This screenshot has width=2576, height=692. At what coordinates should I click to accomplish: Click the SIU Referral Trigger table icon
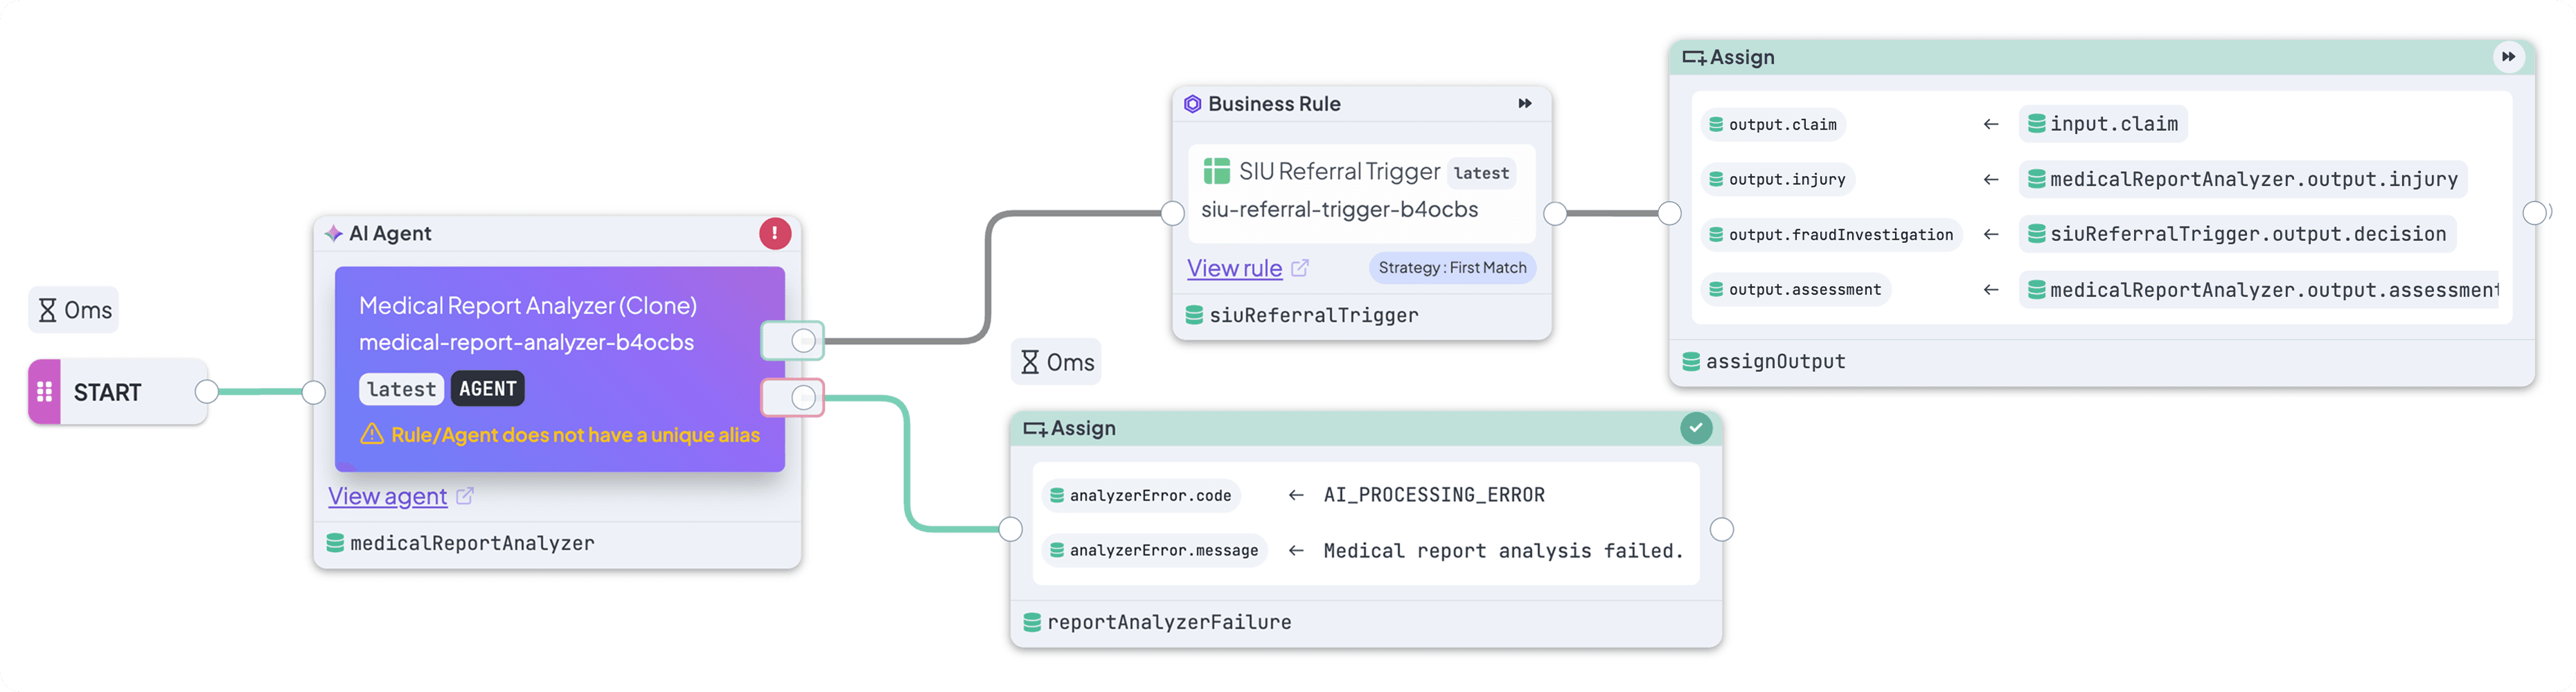click(x=1217, y=172)
